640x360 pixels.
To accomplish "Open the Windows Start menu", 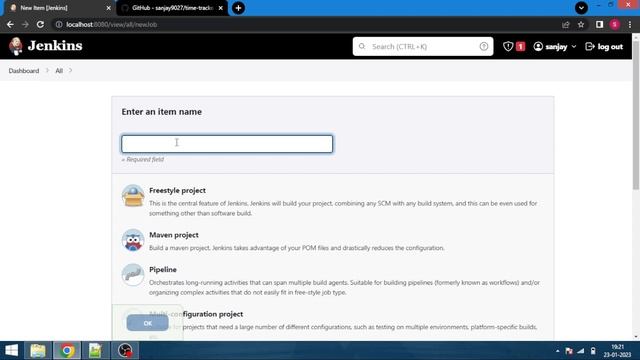I will pos(11,351).
